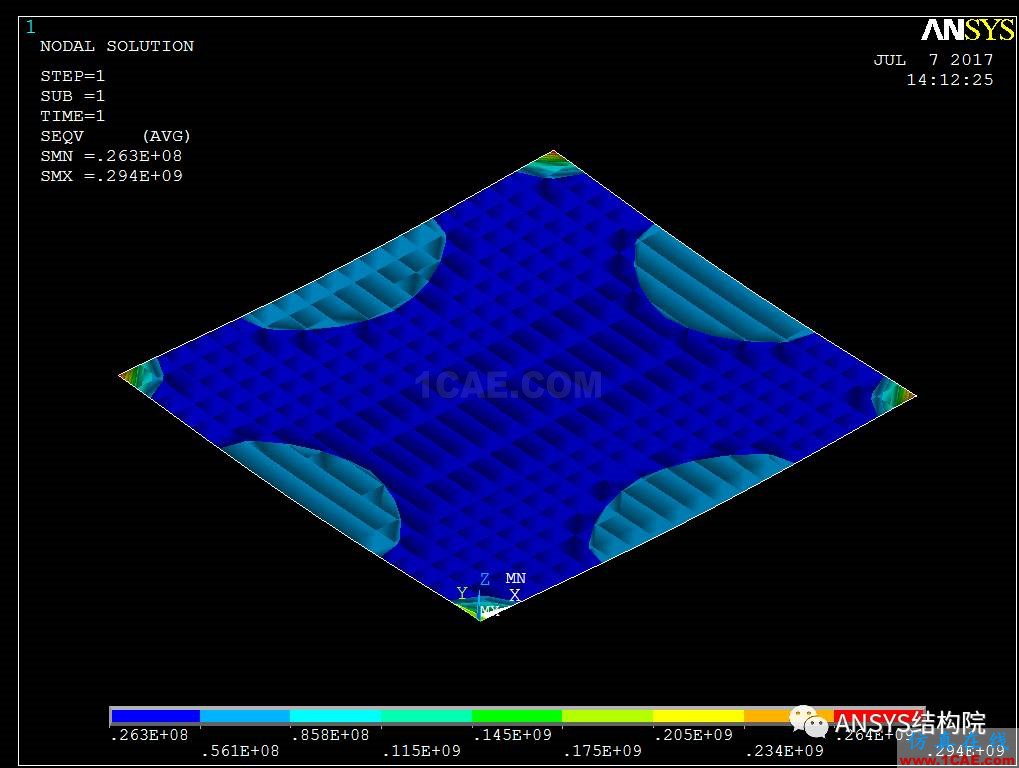Viewport: 1019px width, 768px height.
Task: Click the yellow legend color band
Action: tap(698, 716)
